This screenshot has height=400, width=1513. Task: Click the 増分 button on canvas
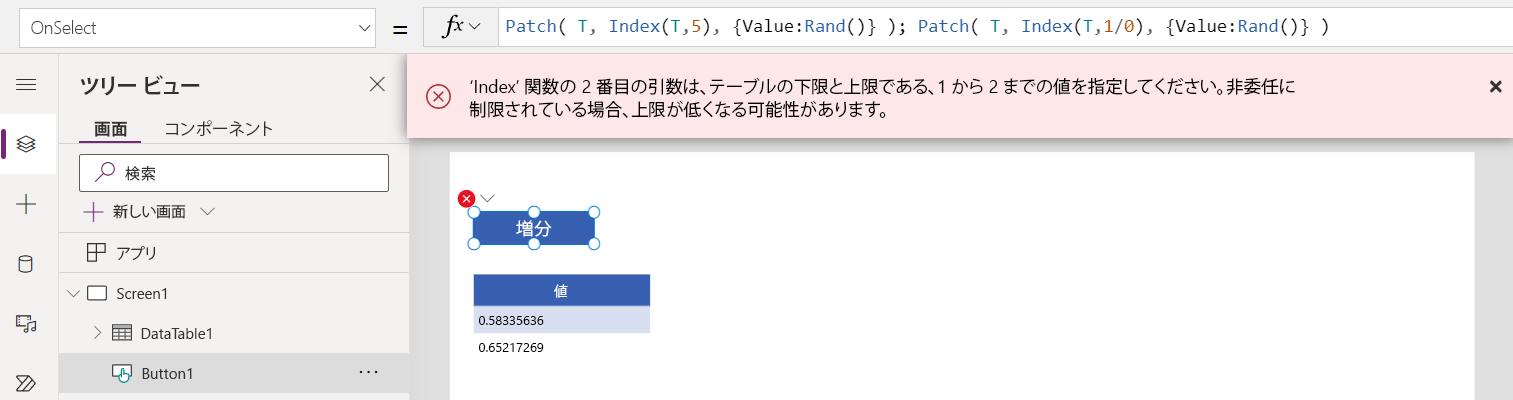[x=534, y=228]
